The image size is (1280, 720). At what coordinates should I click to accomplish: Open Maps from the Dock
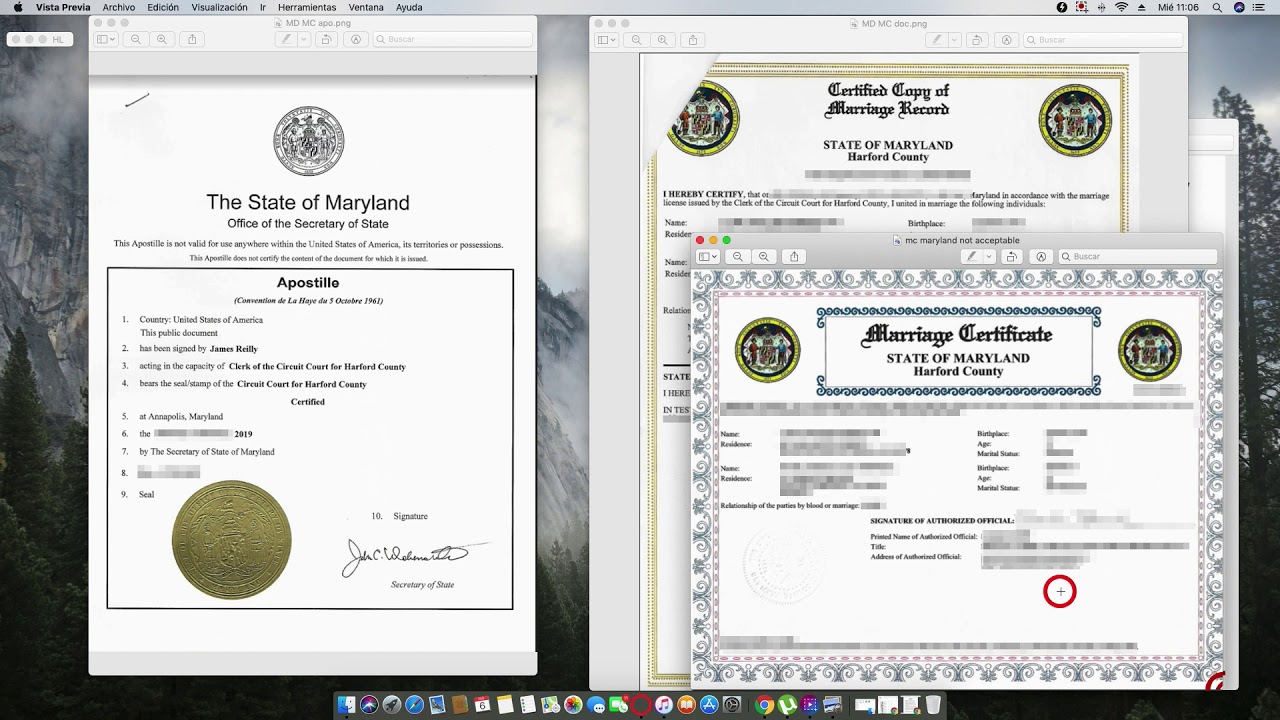[x=550, y=705]
